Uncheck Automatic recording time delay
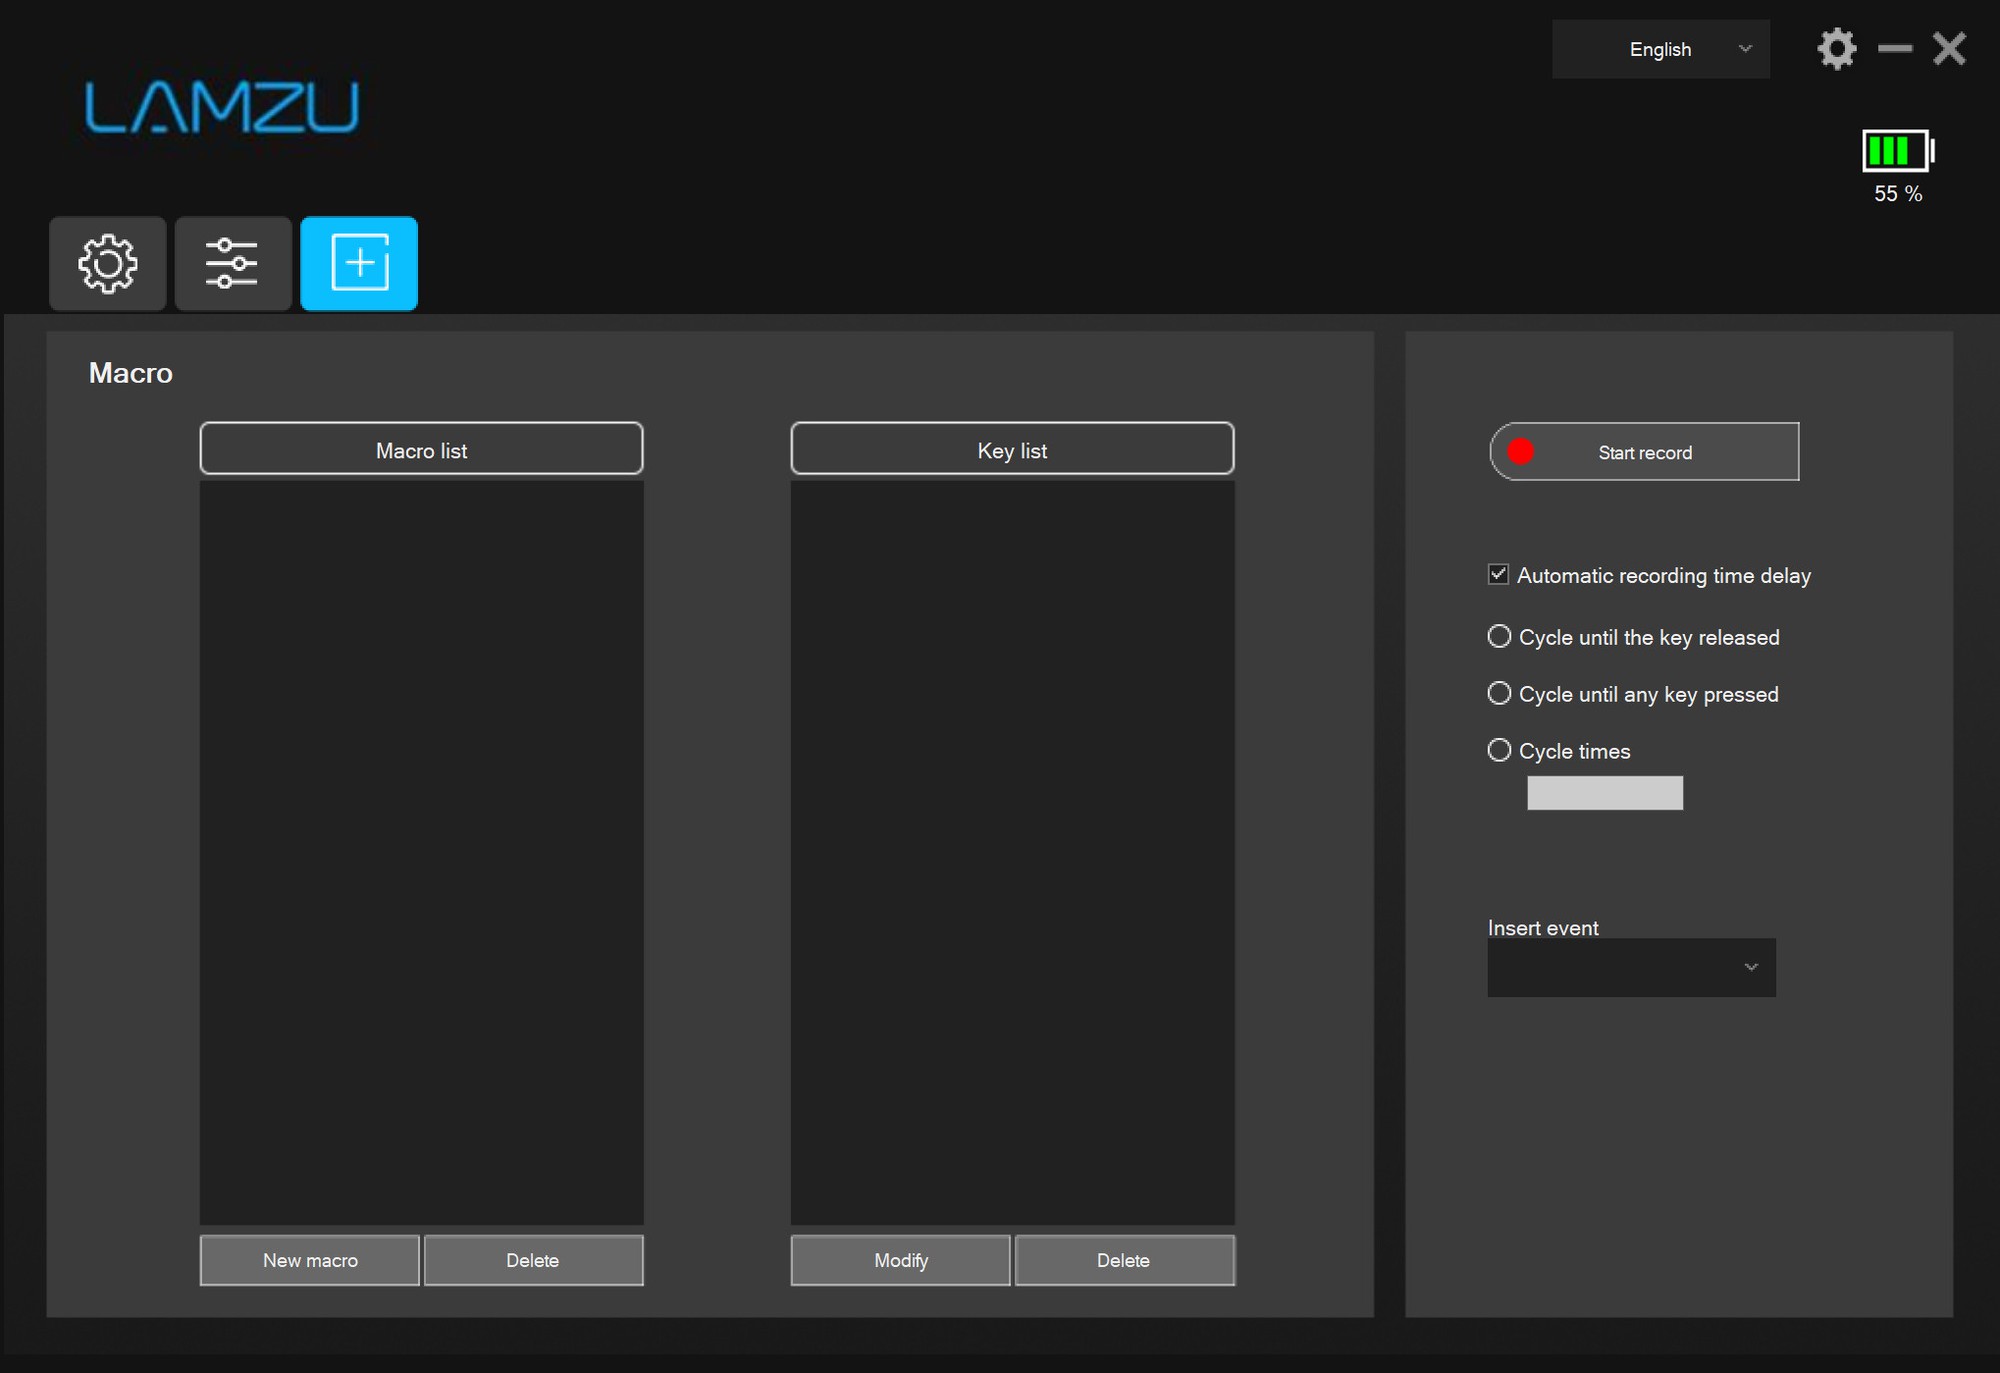This screenshot has height=1373, width=2000. click(1498, 574)
